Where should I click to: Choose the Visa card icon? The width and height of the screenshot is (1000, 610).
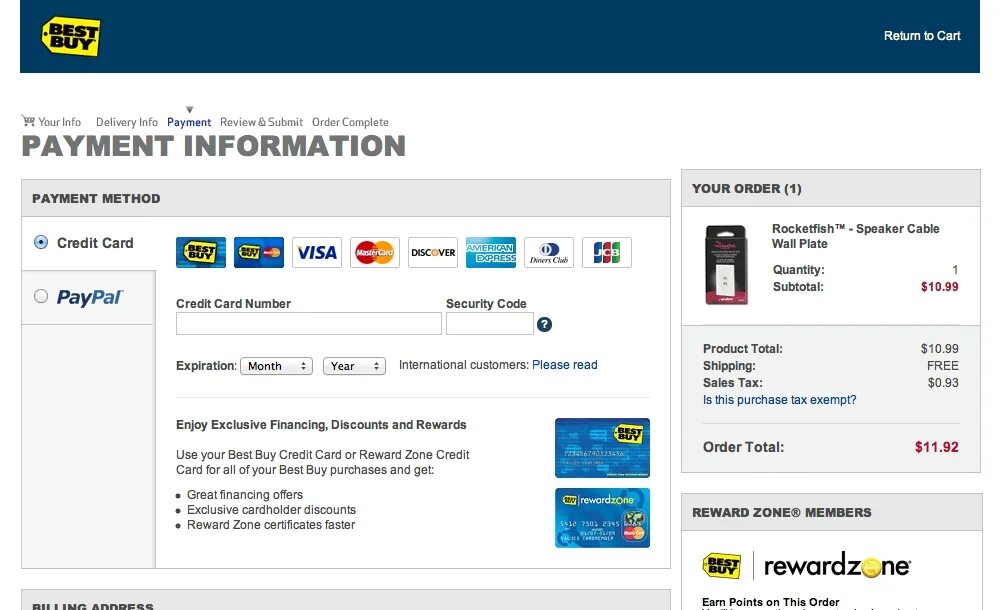coord(317,252)
